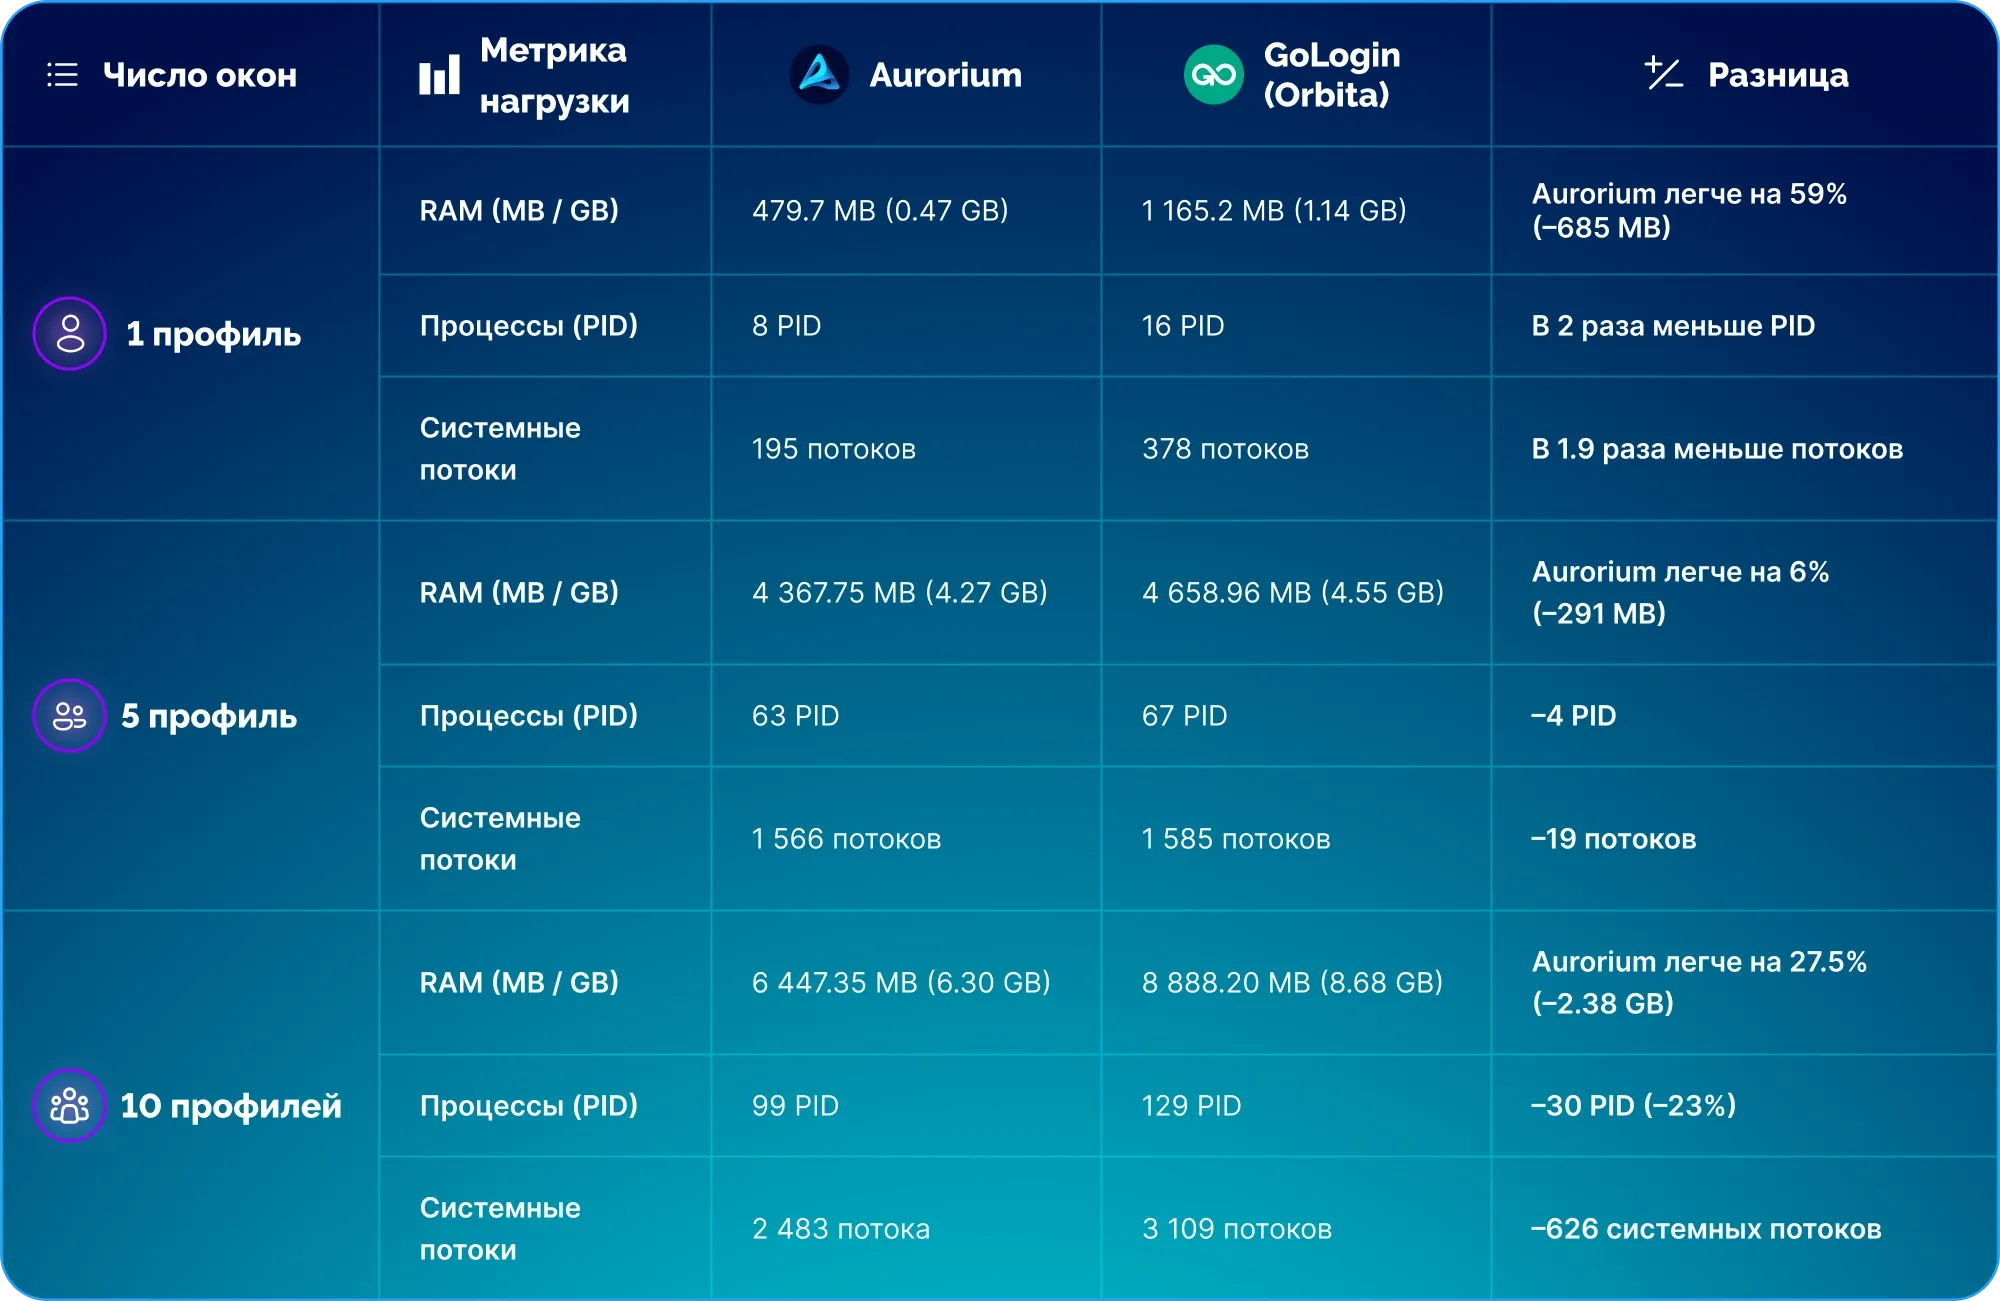Click the value 1 165.2 MB (1.14 GB)

pyautogui.click(x=1274, y=211)
